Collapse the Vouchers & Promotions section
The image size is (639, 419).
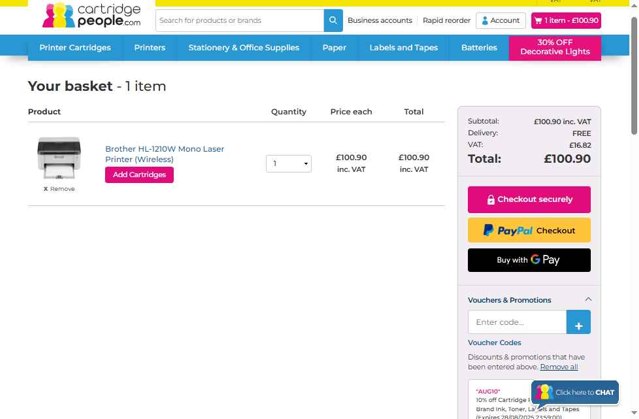(588, 300)
